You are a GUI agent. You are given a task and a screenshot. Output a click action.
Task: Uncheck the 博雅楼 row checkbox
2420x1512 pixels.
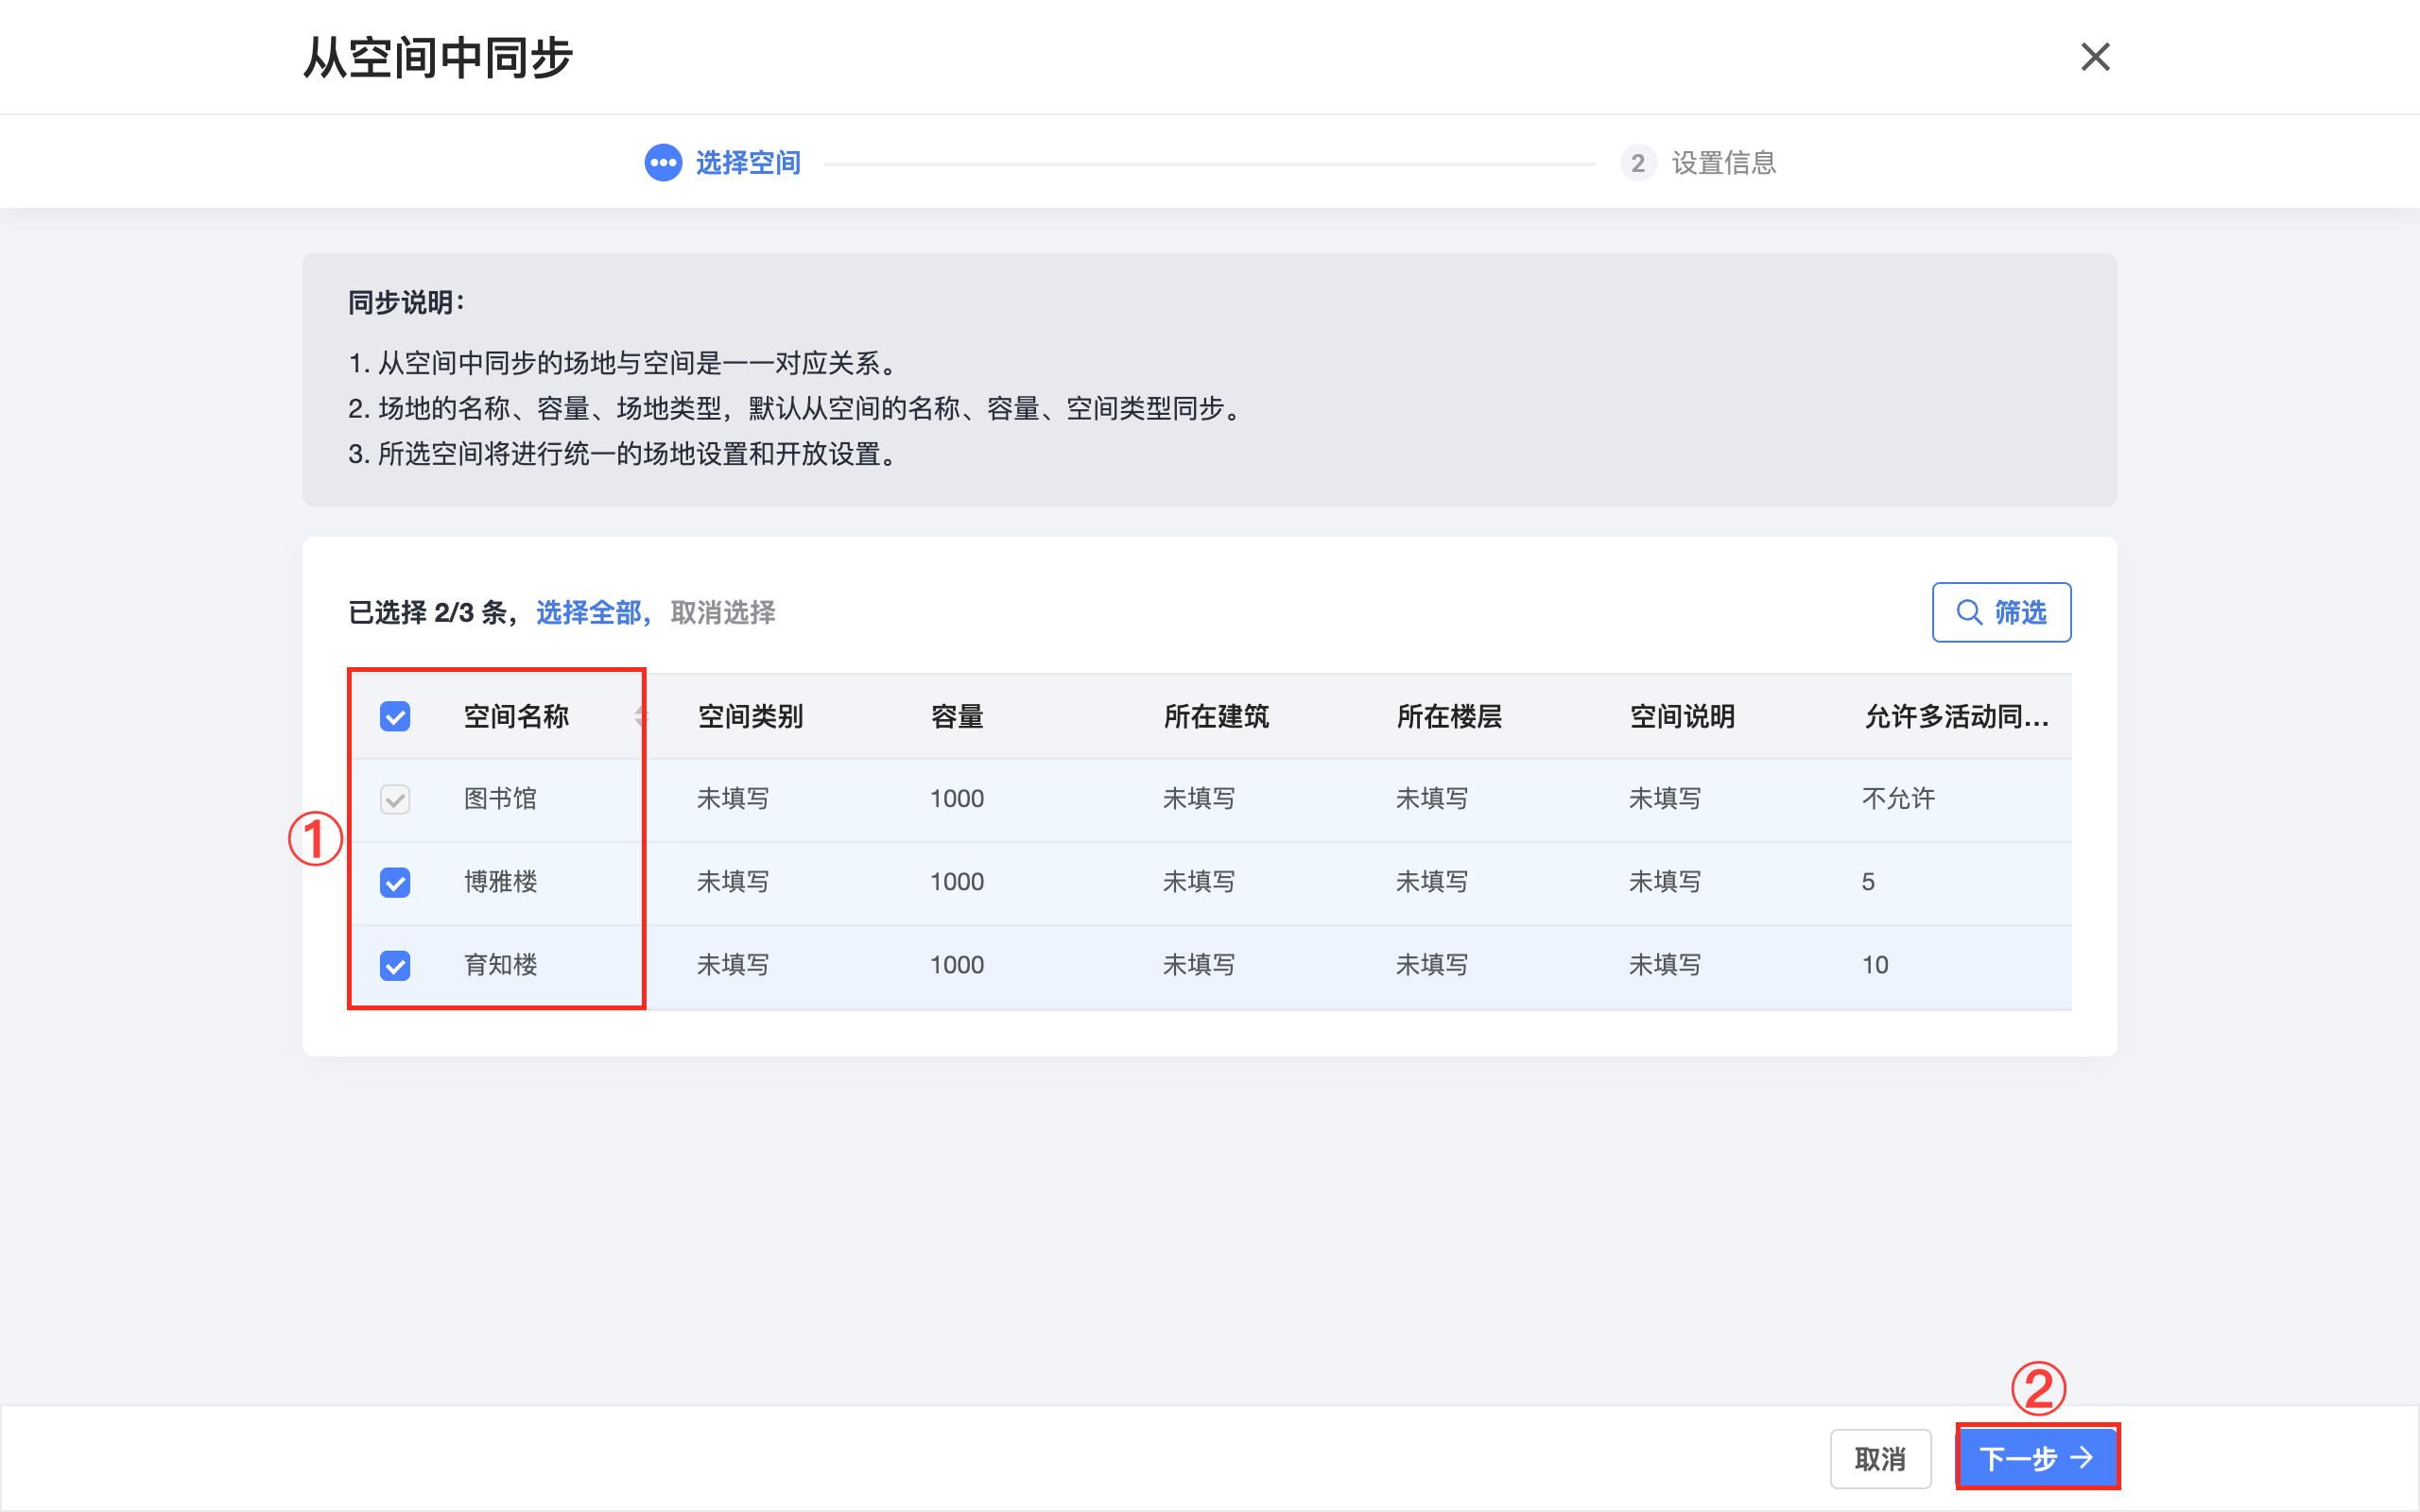click(395, 882)
